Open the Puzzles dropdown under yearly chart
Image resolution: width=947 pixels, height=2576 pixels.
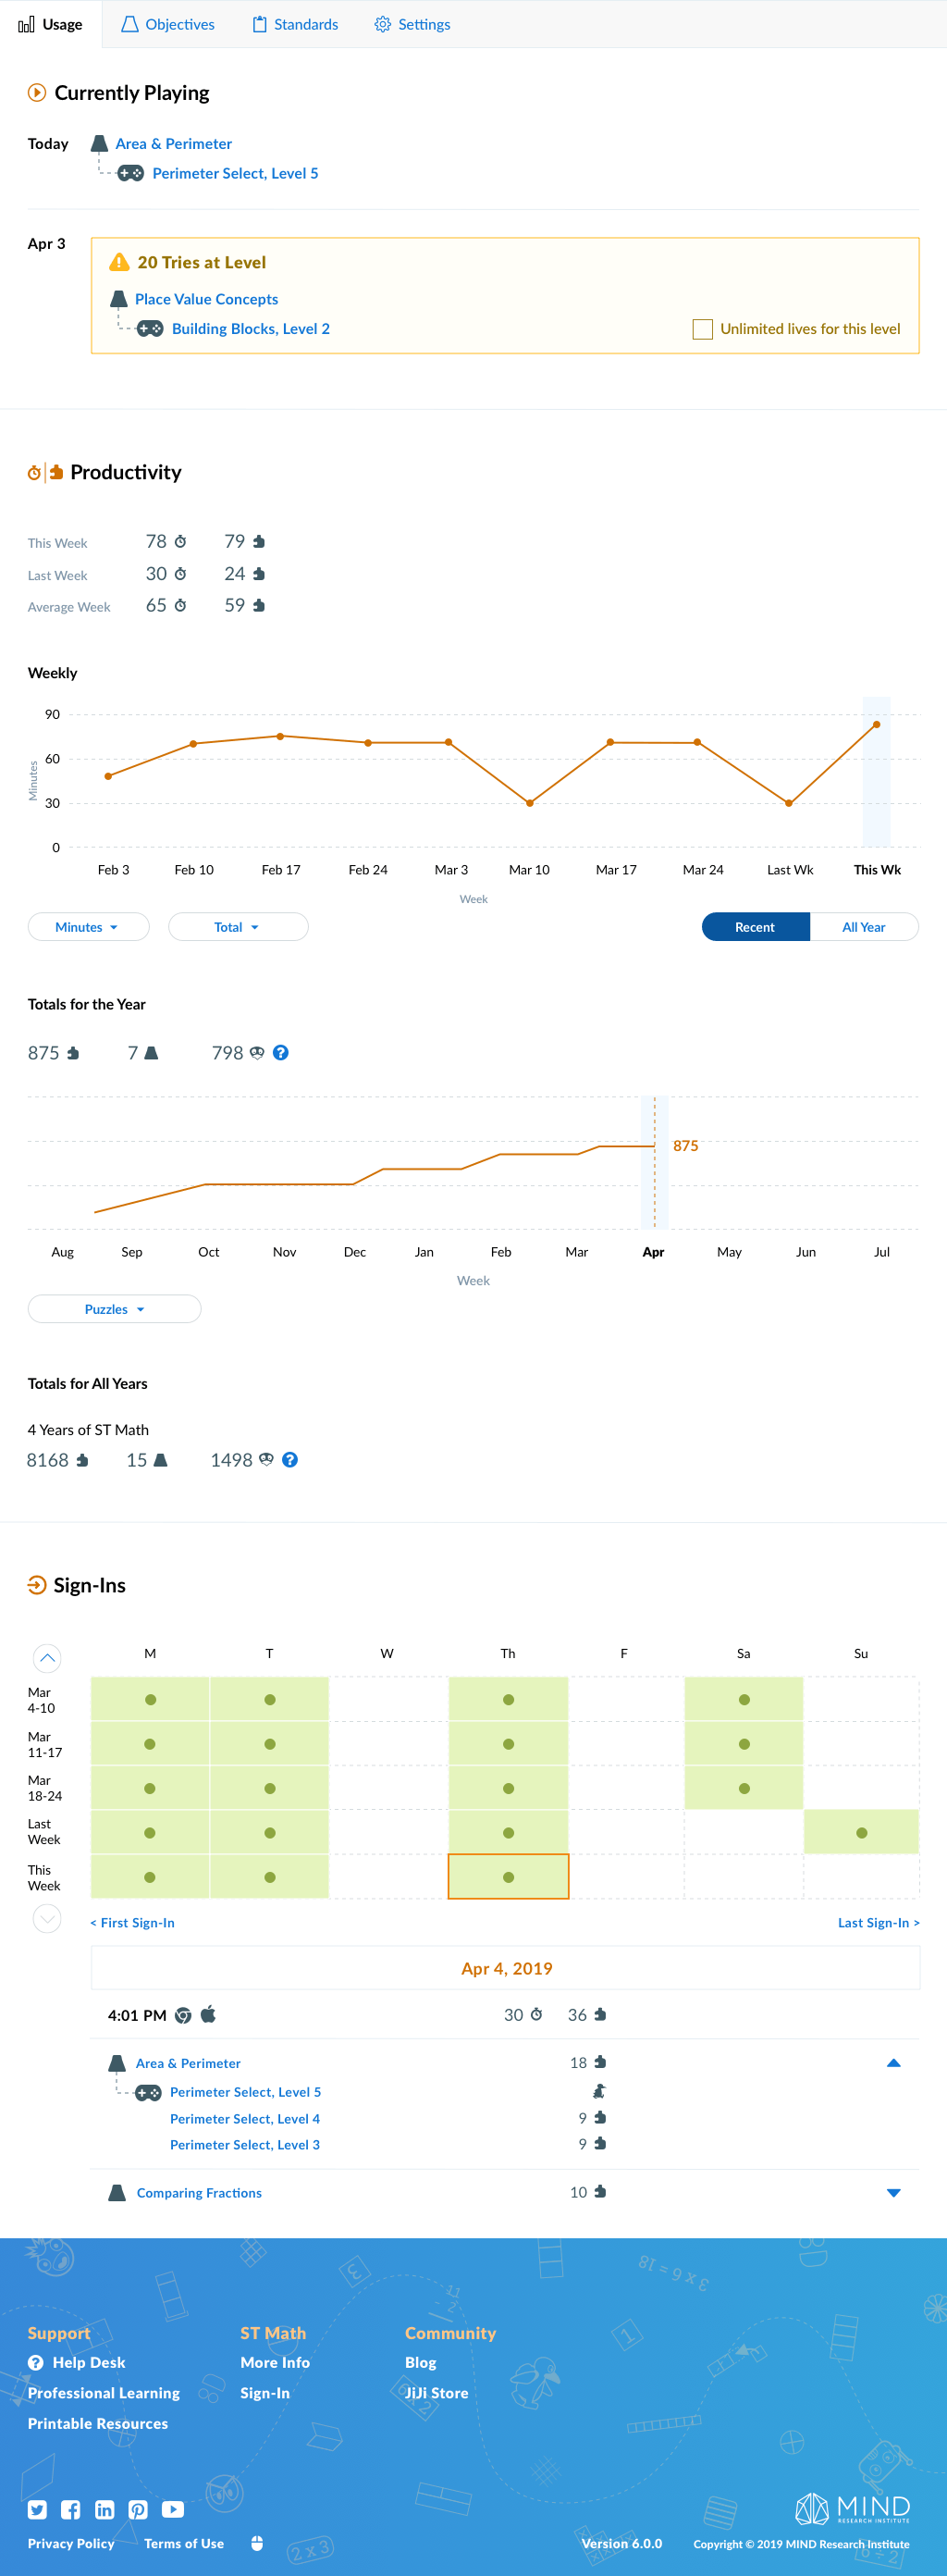pos(114,1309)
